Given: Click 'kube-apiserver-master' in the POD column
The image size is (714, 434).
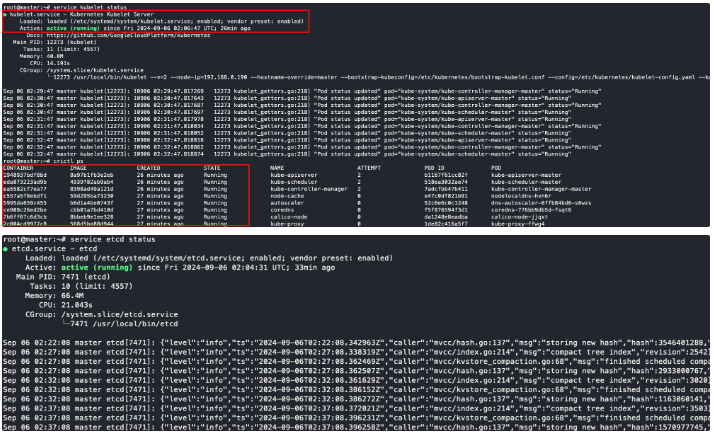Looking at the screenshot, I should pos(526,175).
